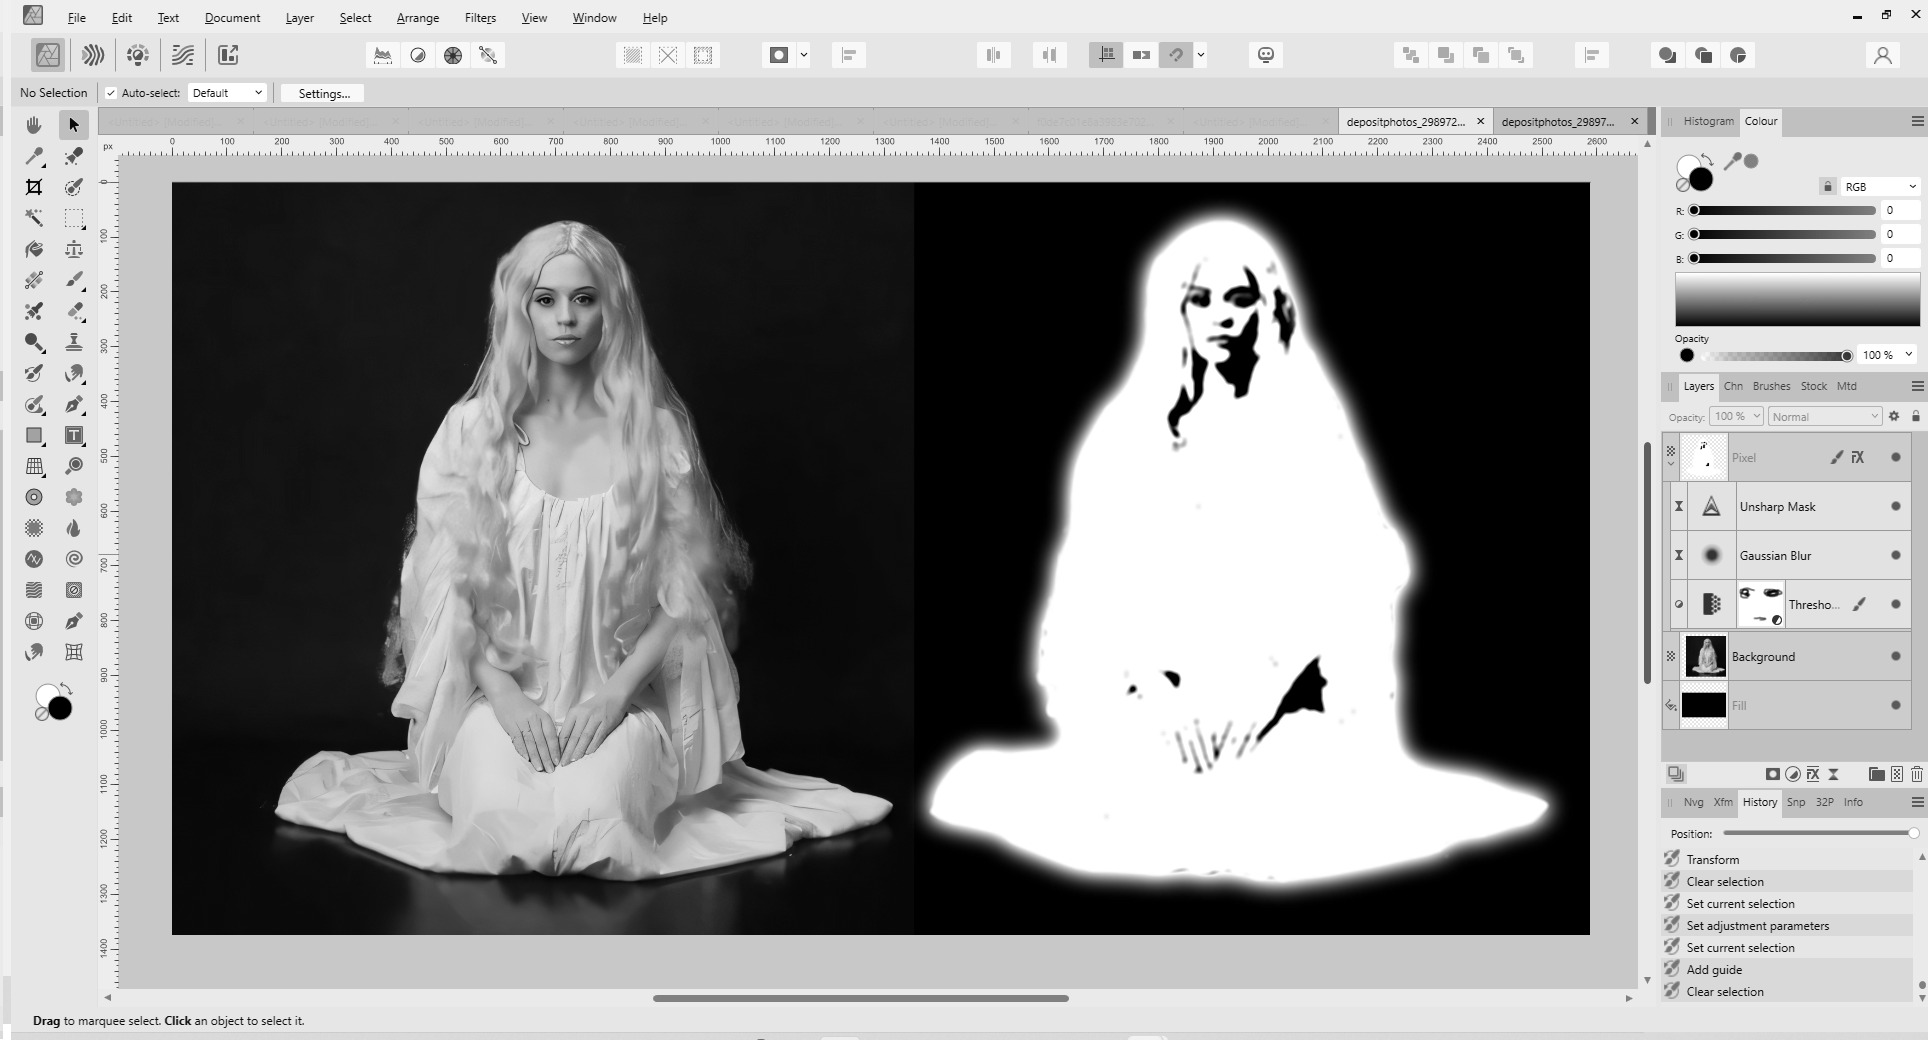The width and height of the screenshot is (1928, 1040).
Task: Open the Auto-select Default dropdown
Action: pyautogui.click(x=227, y=93)
